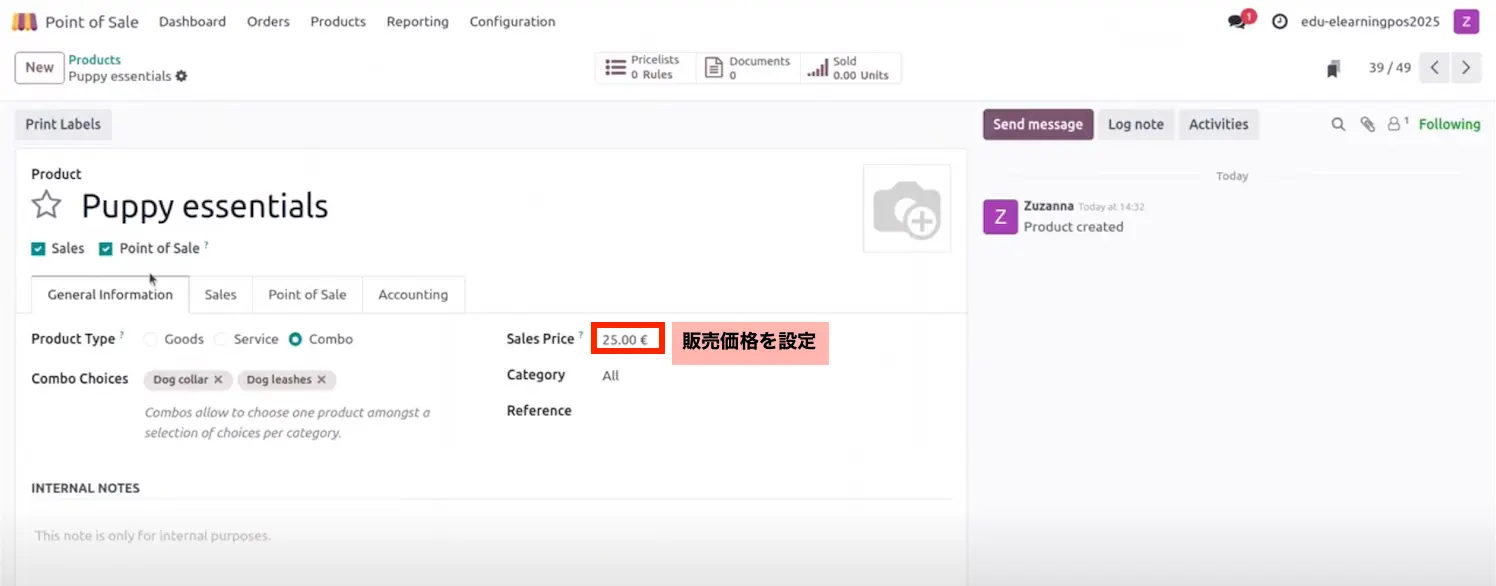Screen dimensions: 1496x586
Task: Search messages with the magnifier icon
Action: [x=1338, y=125]
